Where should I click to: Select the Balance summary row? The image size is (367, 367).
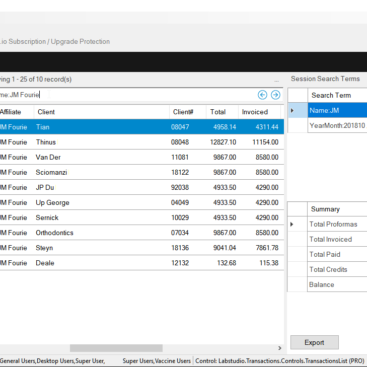[x=327, y=285]
